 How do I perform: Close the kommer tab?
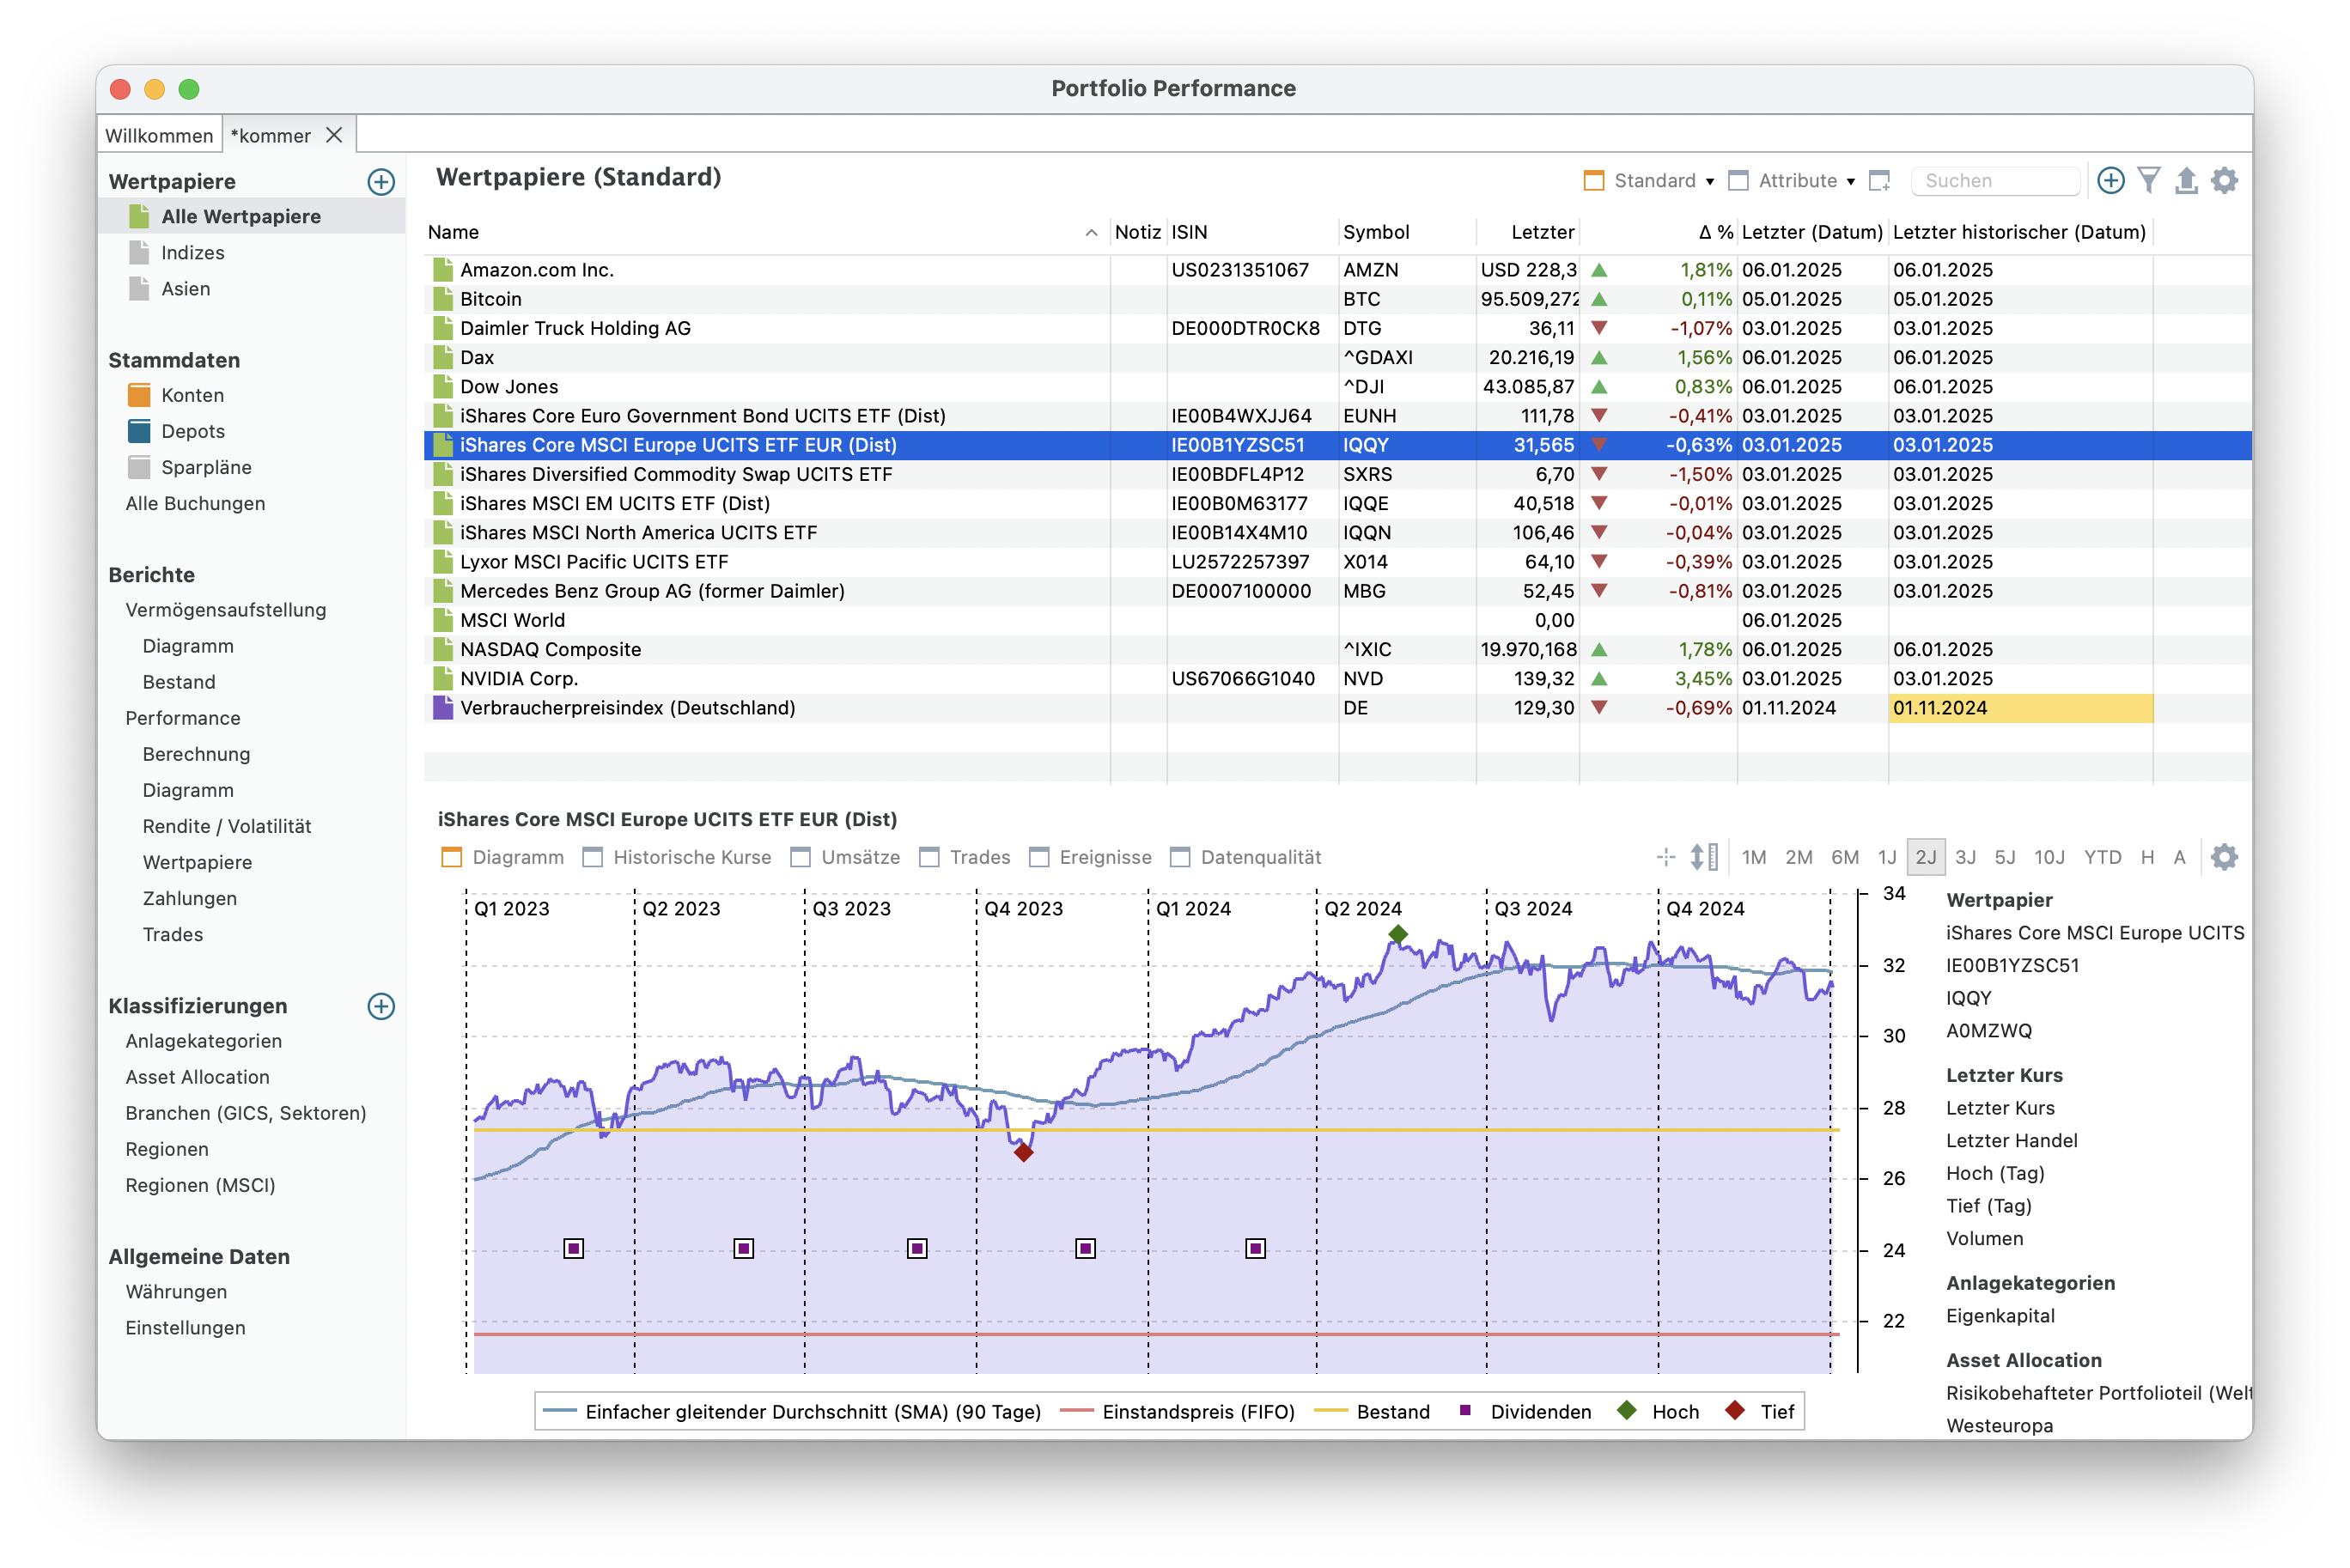tap(334, 135)
